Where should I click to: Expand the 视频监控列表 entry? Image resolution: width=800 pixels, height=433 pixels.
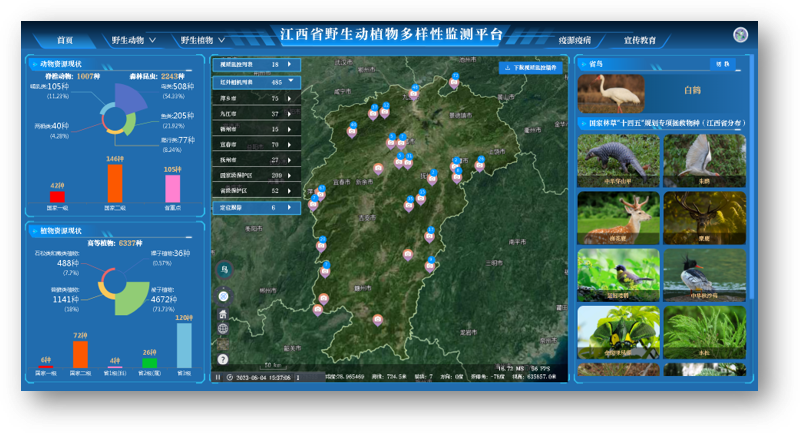tap(290, 65)
